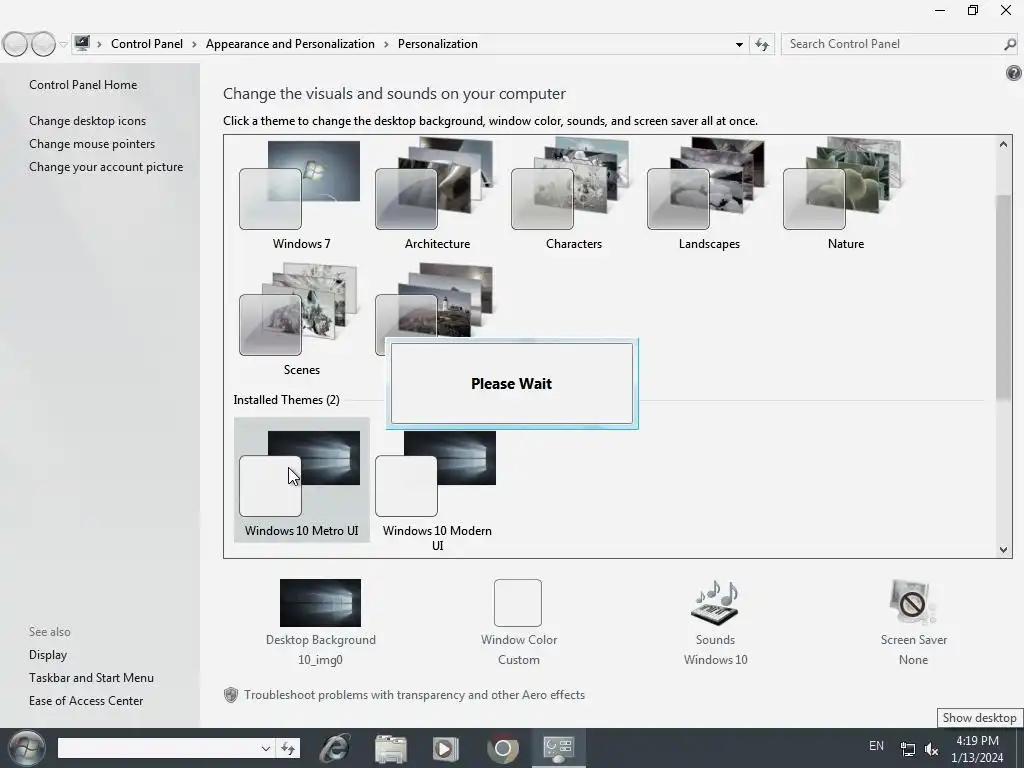
Task: Apply the Windows 10 Metro UI theme
Action: click(301, 480)
